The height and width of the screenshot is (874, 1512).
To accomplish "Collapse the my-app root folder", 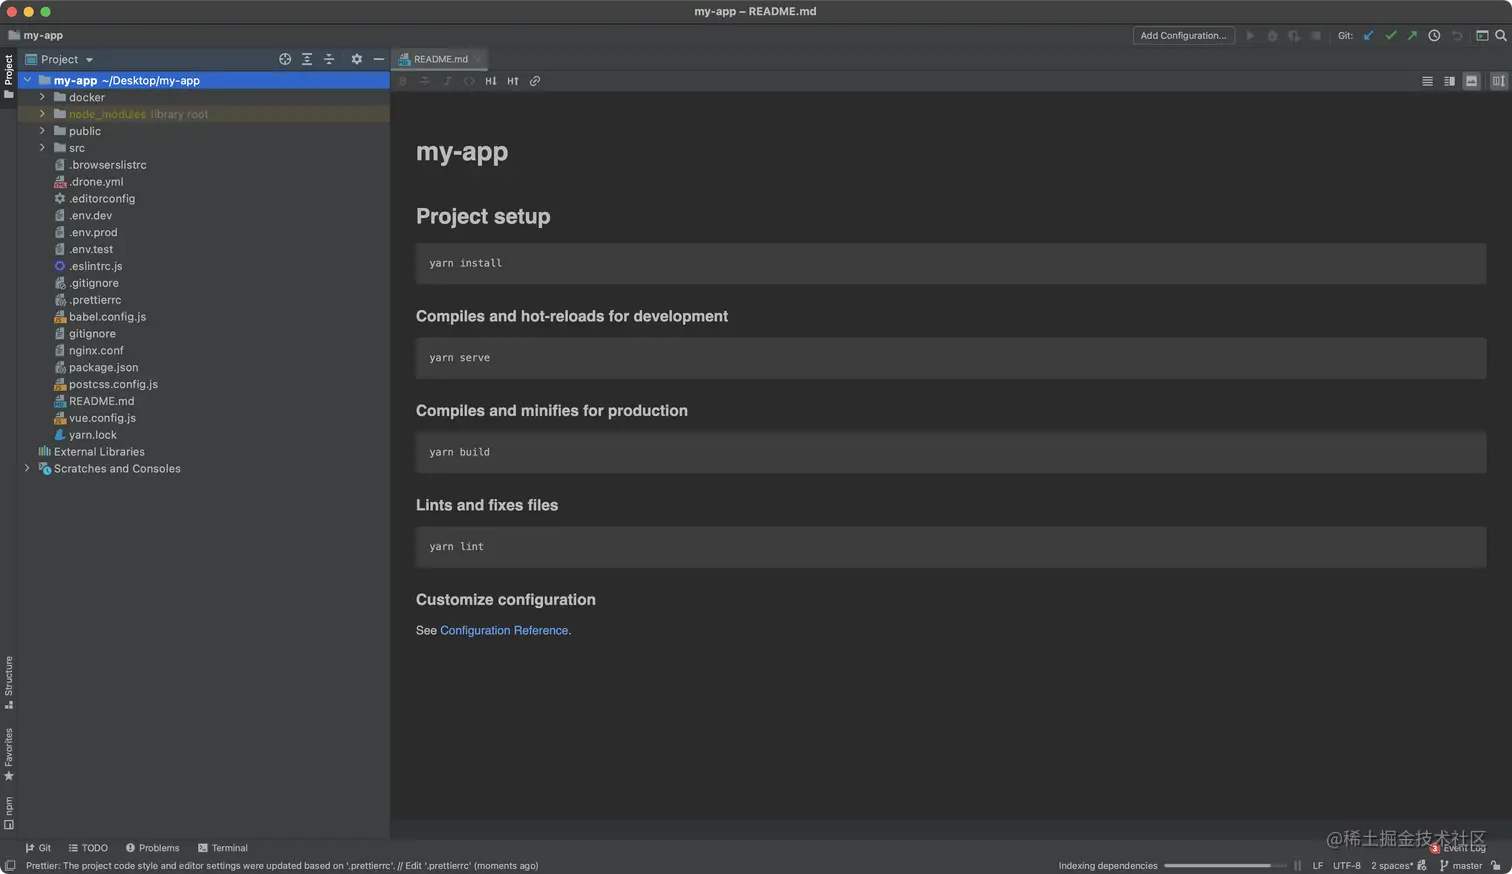I will pos(28,80).
